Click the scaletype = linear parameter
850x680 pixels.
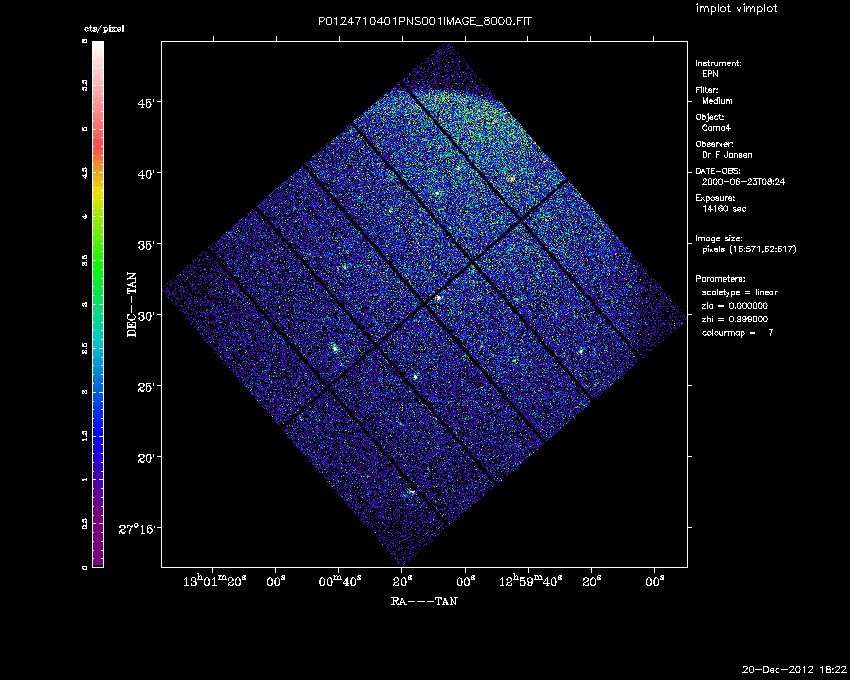[x=740, y=292]
